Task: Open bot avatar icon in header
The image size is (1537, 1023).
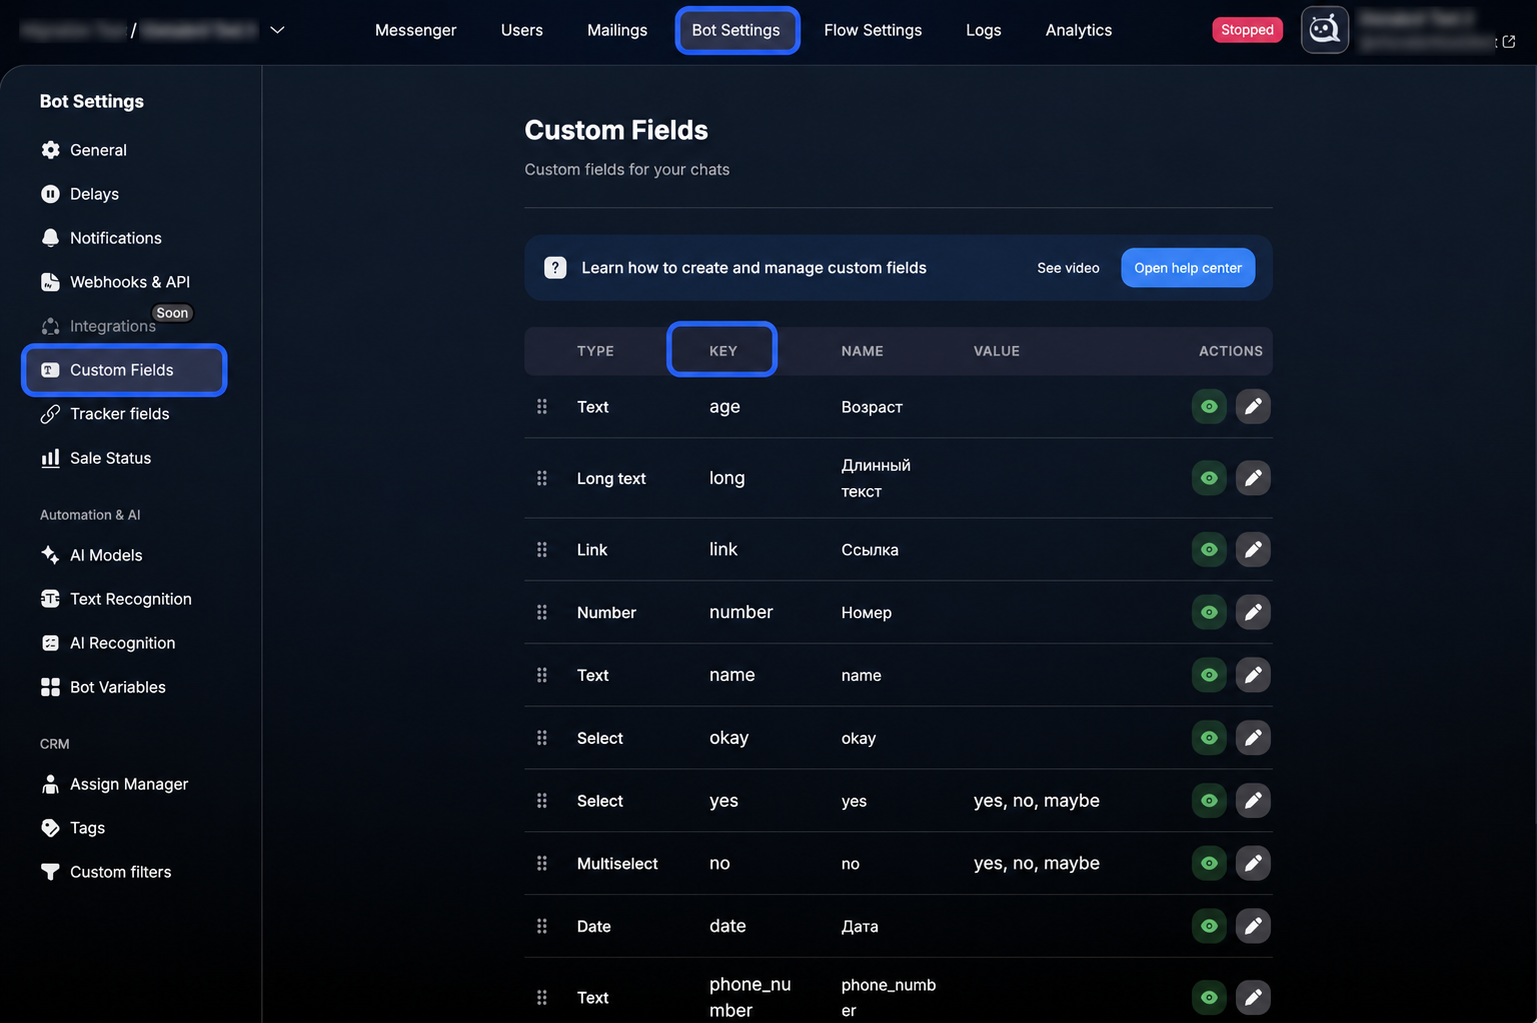Action: click(1324, 30)
